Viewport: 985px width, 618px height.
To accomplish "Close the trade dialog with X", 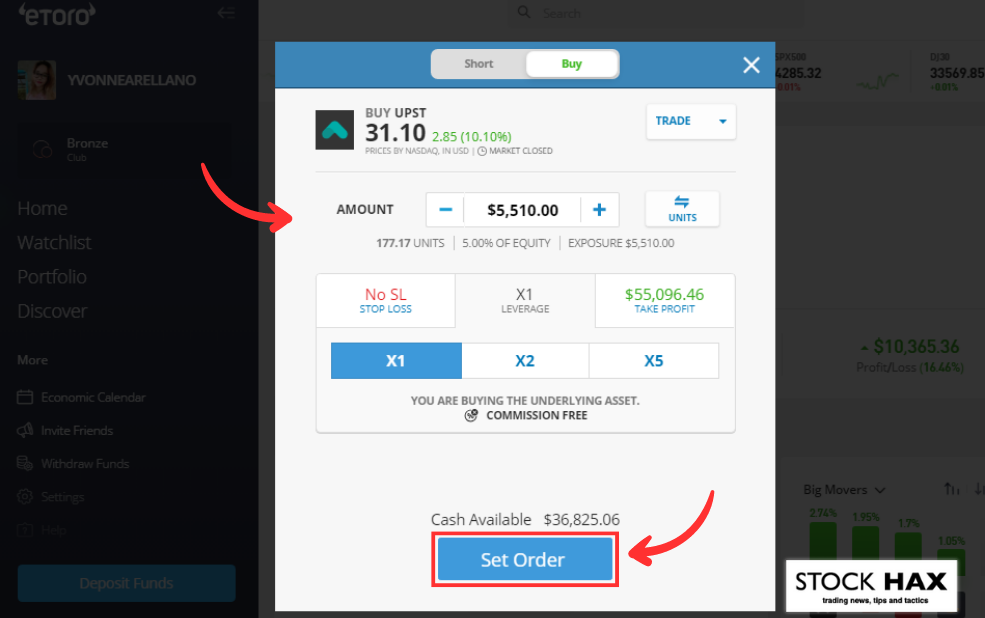I will coord(751,65).
